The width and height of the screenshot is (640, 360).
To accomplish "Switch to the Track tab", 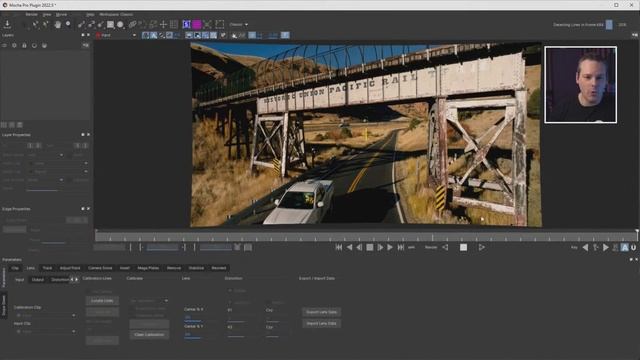I will coord(47,268).
